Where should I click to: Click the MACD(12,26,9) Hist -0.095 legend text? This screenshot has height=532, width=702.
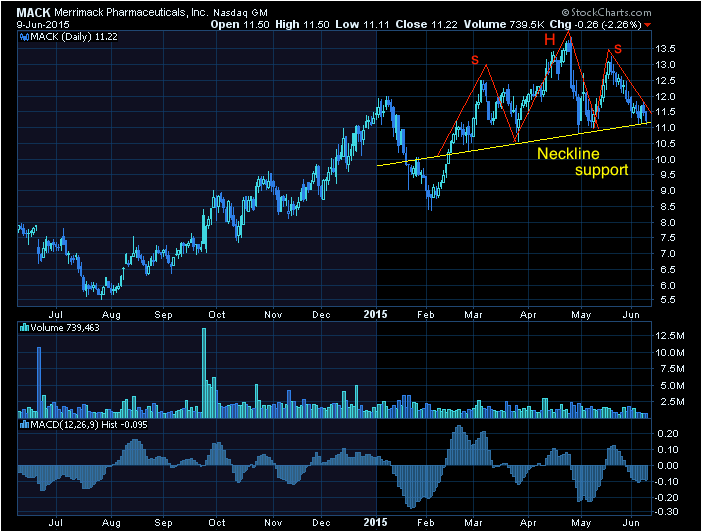[x=89, y=425]
